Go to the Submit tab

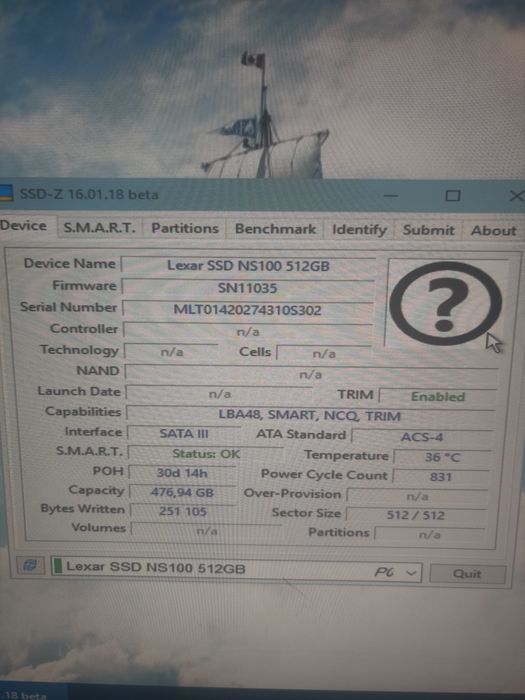[x=428, y=230]
